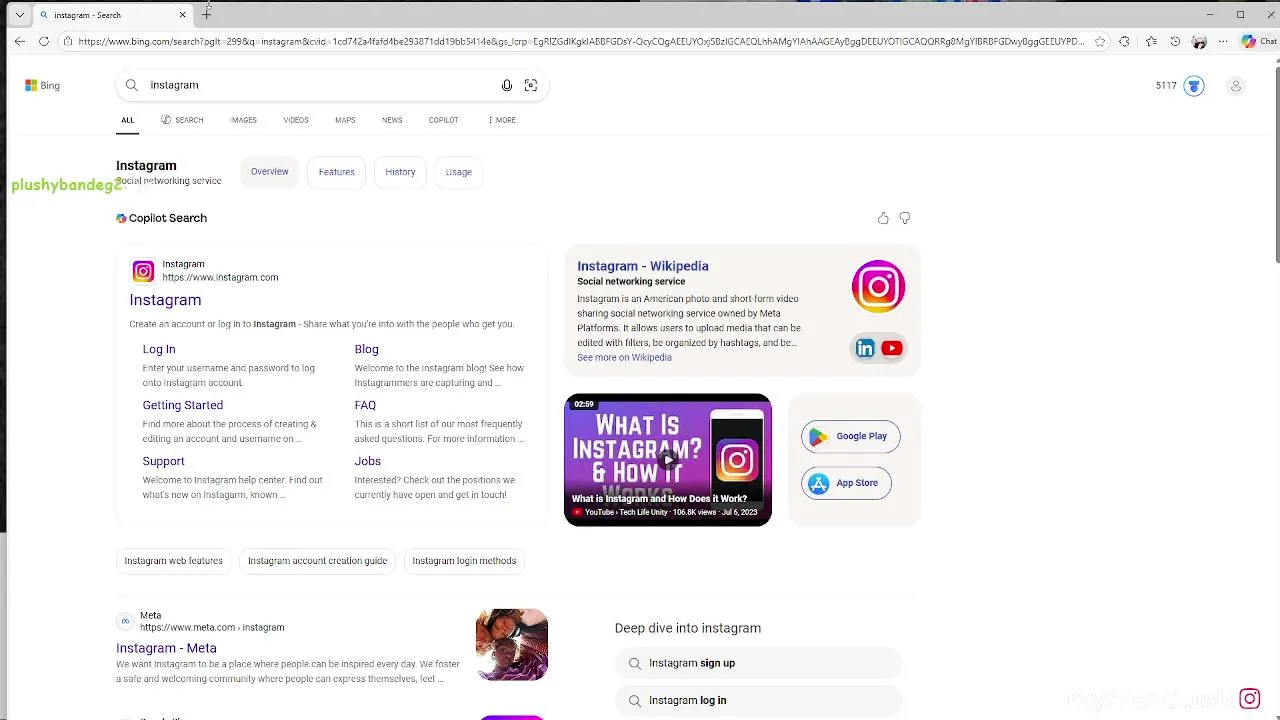
Task: Open the Instagram - Meta result
Action: click(166, 648)
